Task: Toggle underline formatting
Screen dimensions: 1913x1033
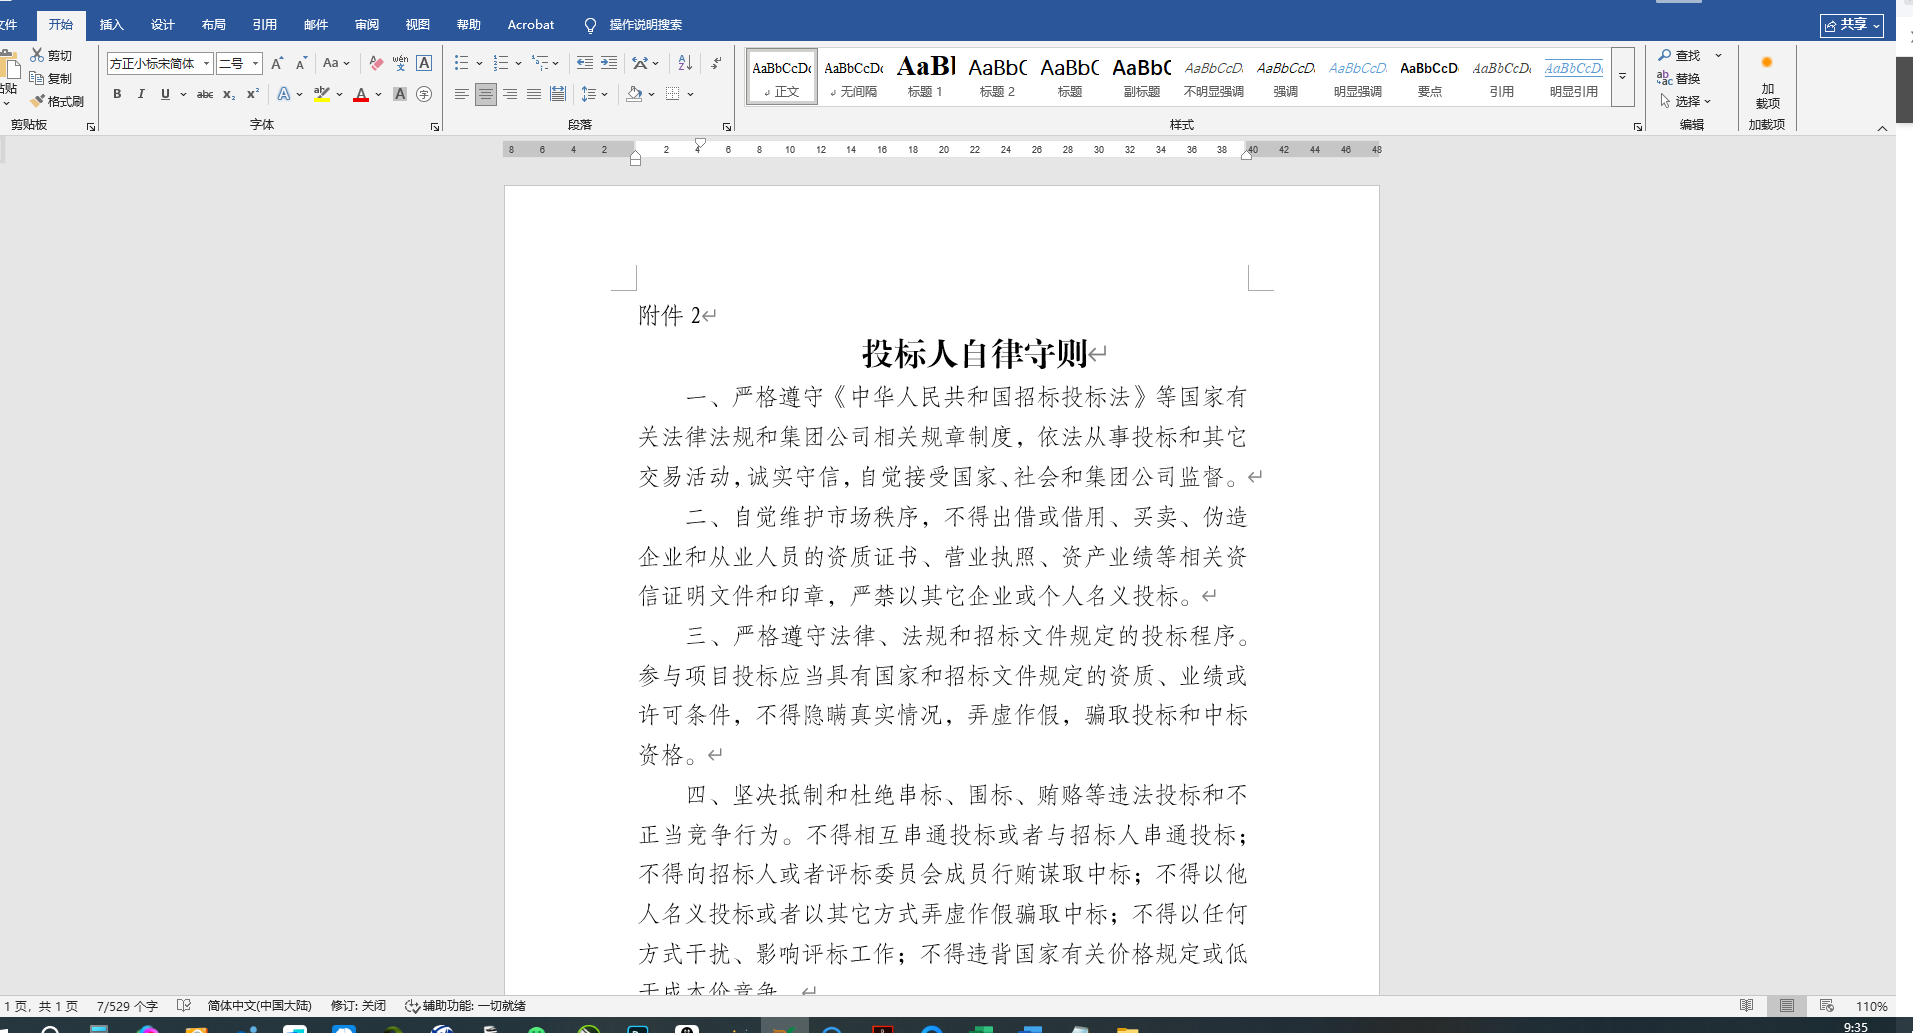Action: pyautogui.click(x=165, y=94)
